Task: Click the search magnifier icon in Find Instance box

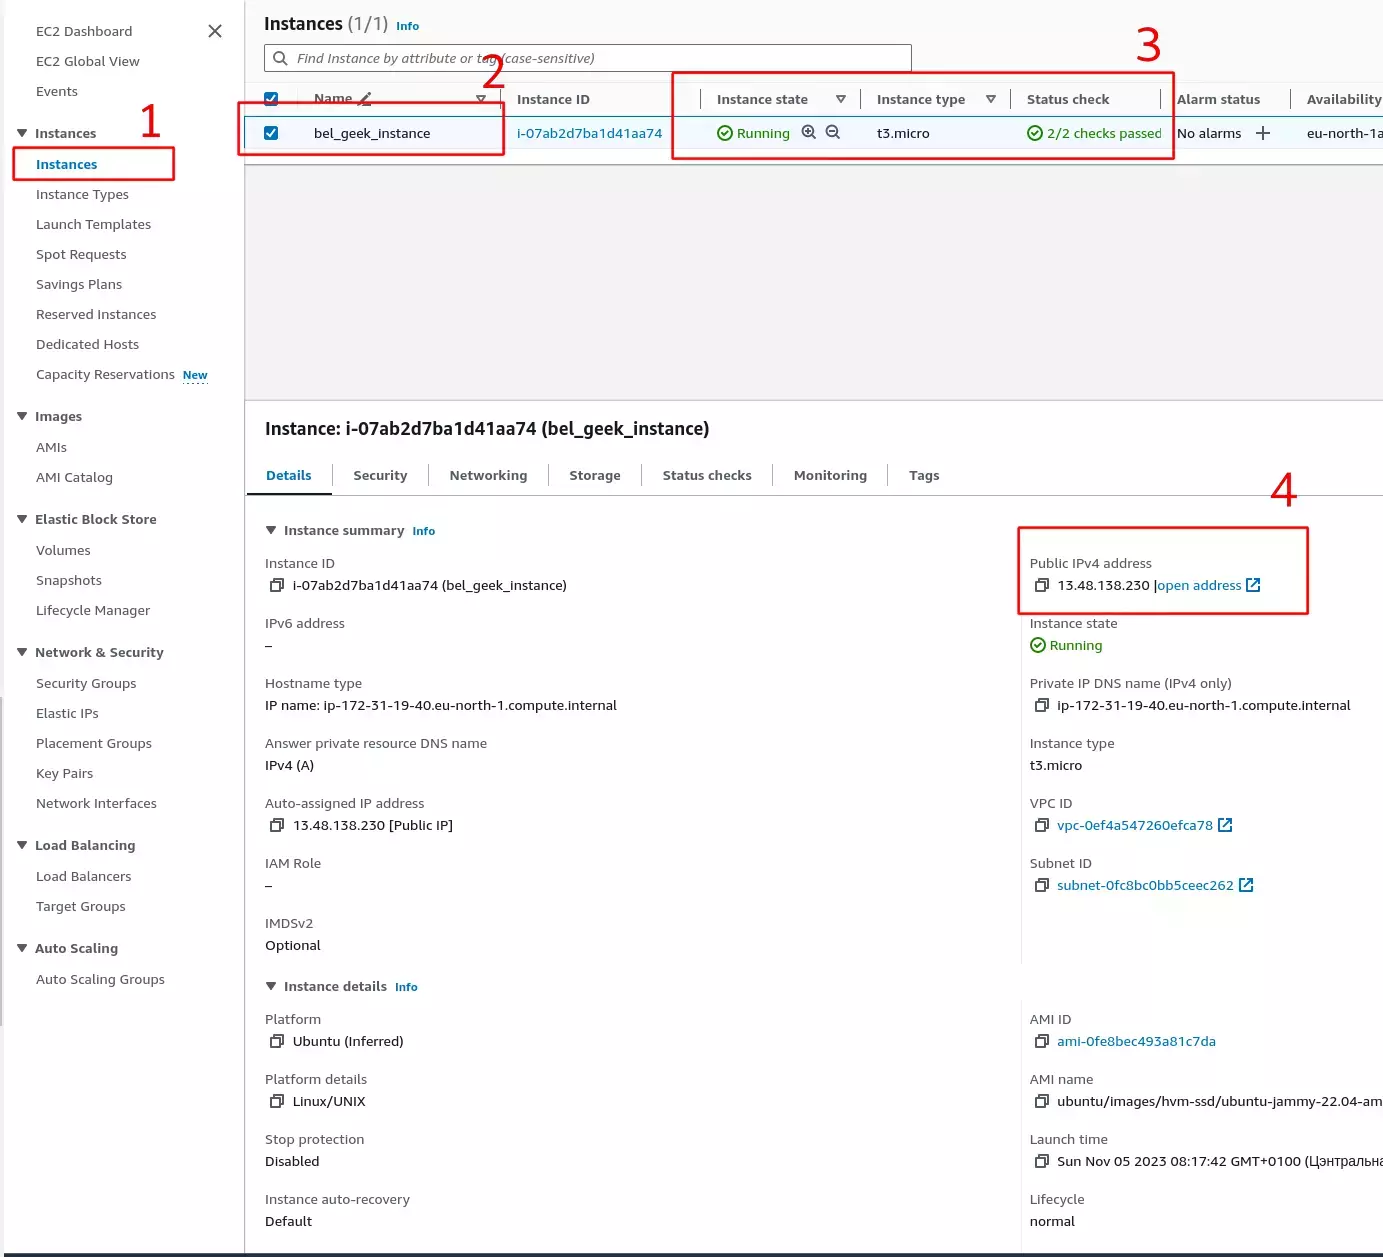Action: pos(280,58)
